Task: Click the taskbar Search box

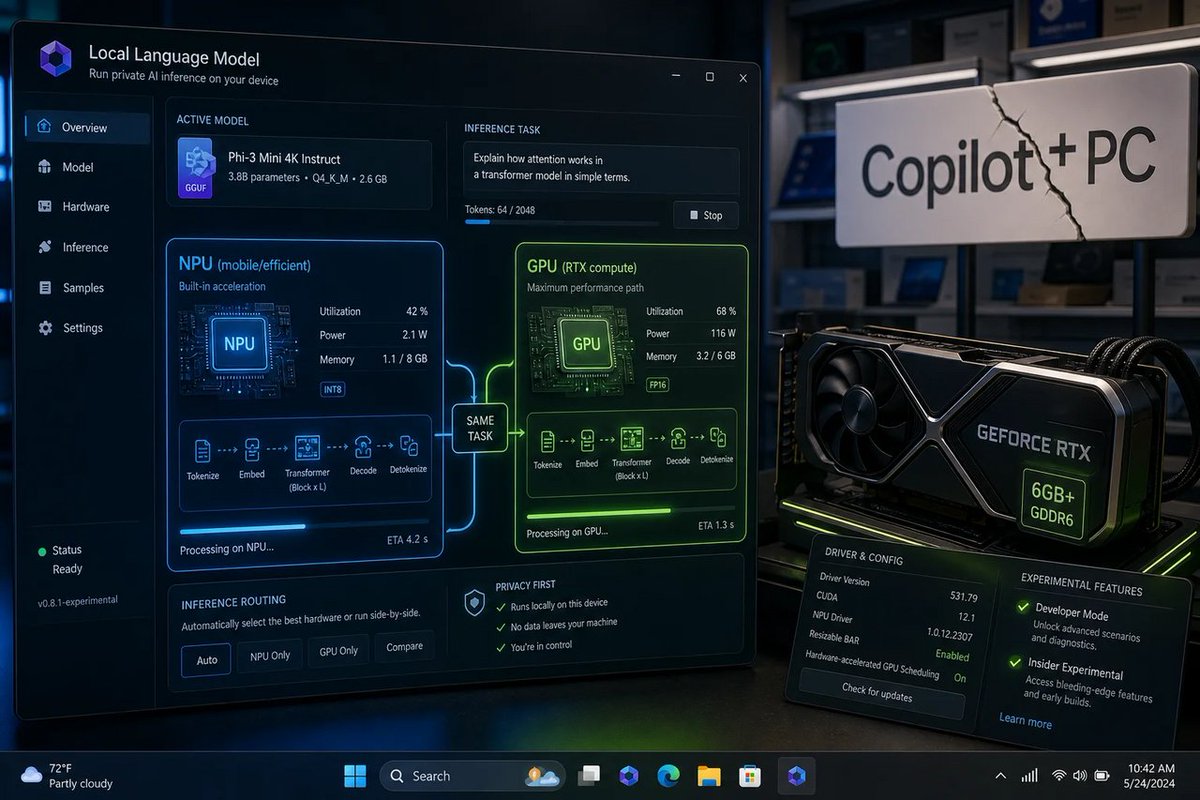Action: [x=471, y=775]
